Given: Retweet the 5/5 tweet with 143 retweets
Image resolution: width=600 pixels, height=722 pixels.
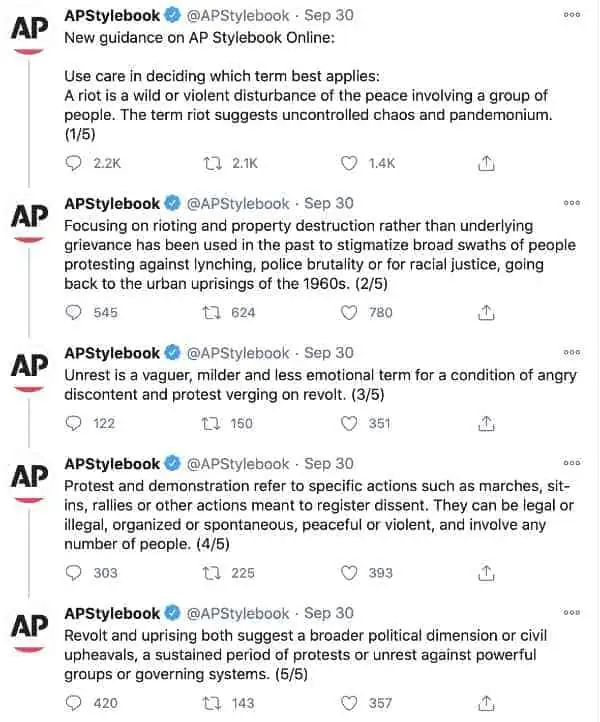Looking at the screenshot, I should 212,703.
